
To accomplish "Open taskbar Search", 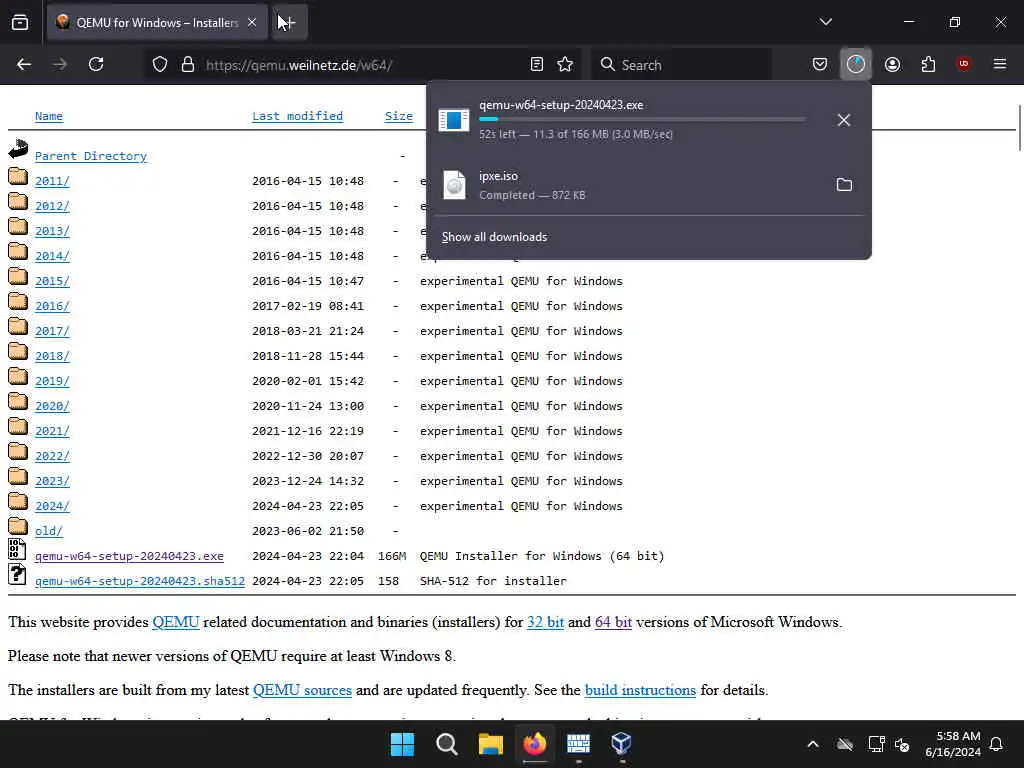I will 447,744.
